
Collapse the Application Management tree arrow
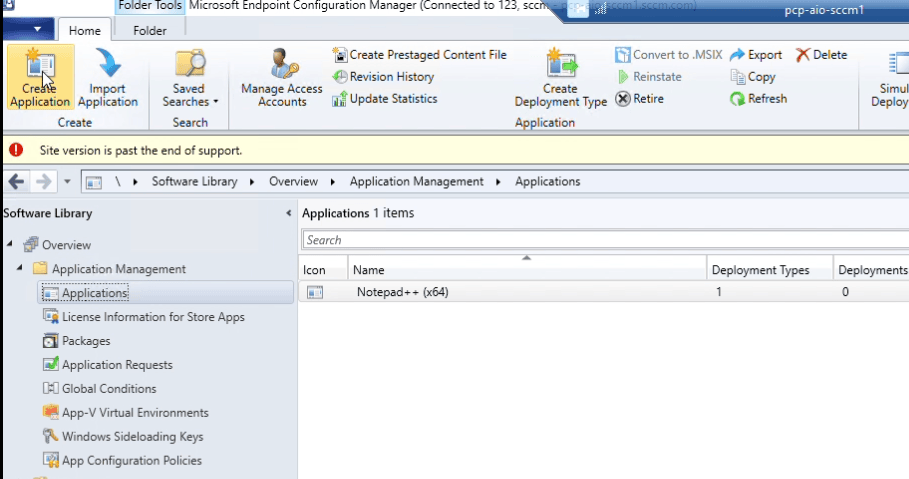20,268
